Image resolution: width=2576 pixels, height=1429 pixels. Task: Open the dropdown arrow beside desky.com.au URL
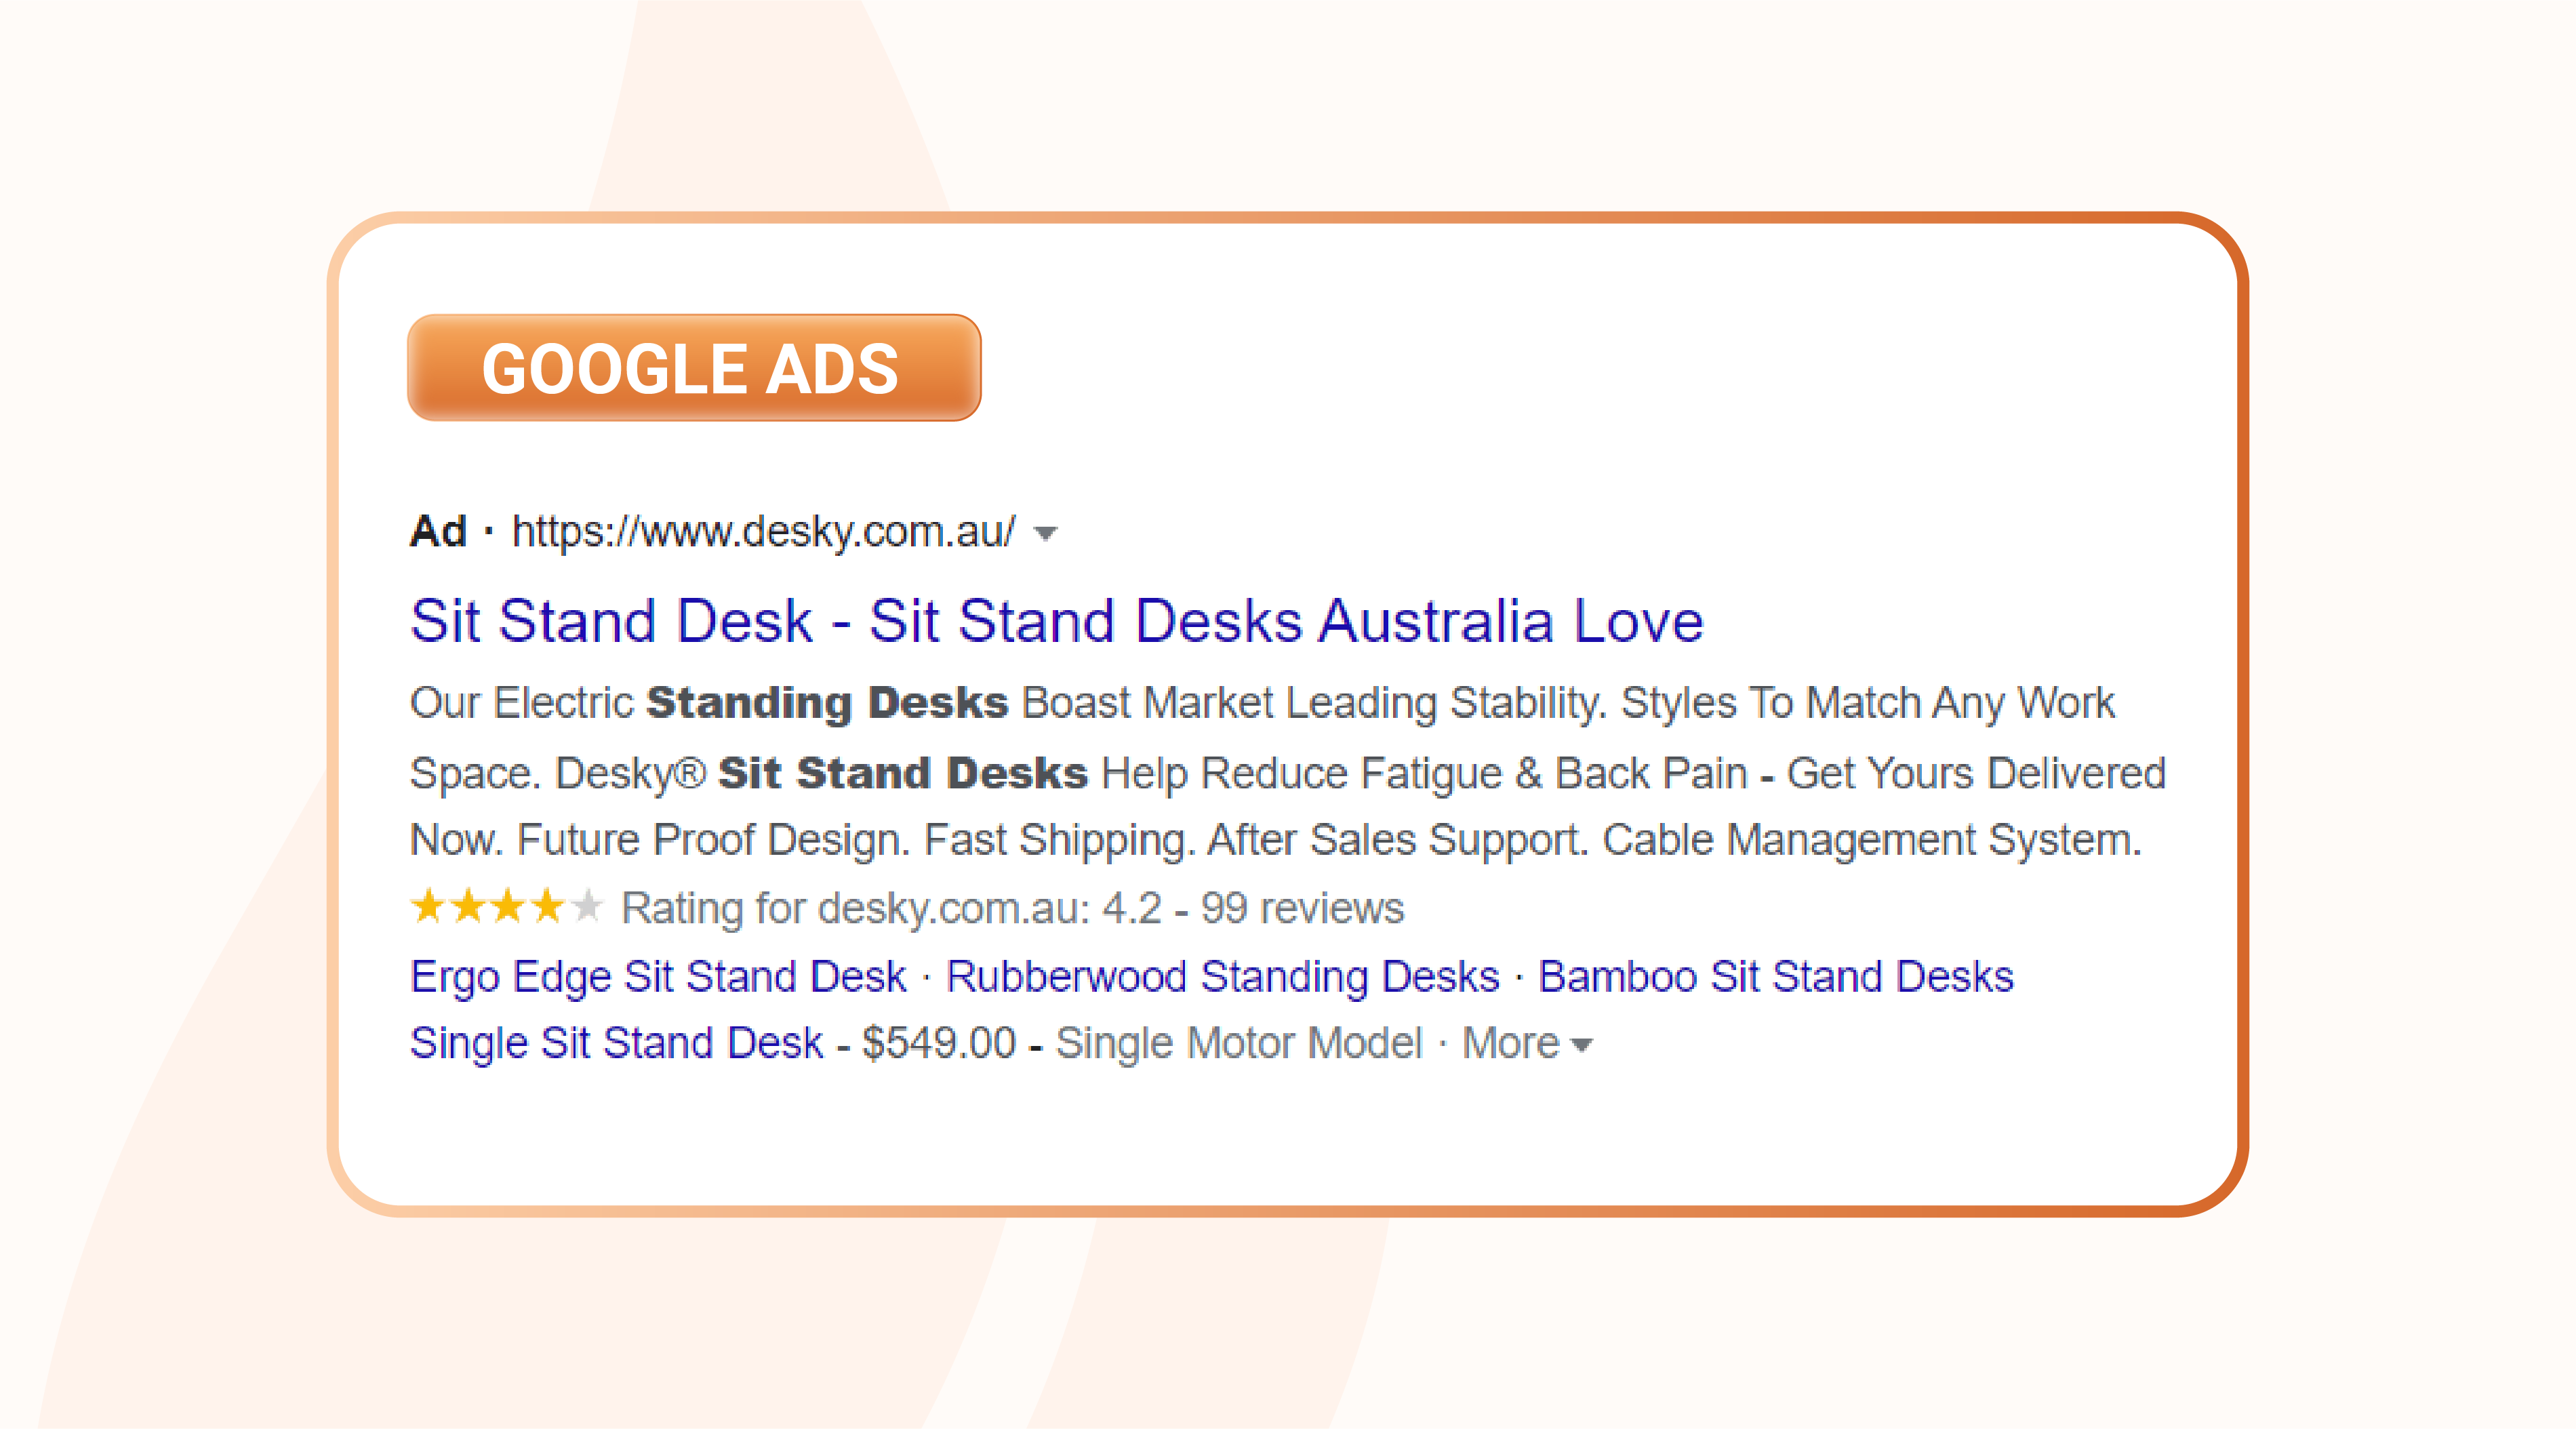pyautogui.click(x=1045, y=534)
